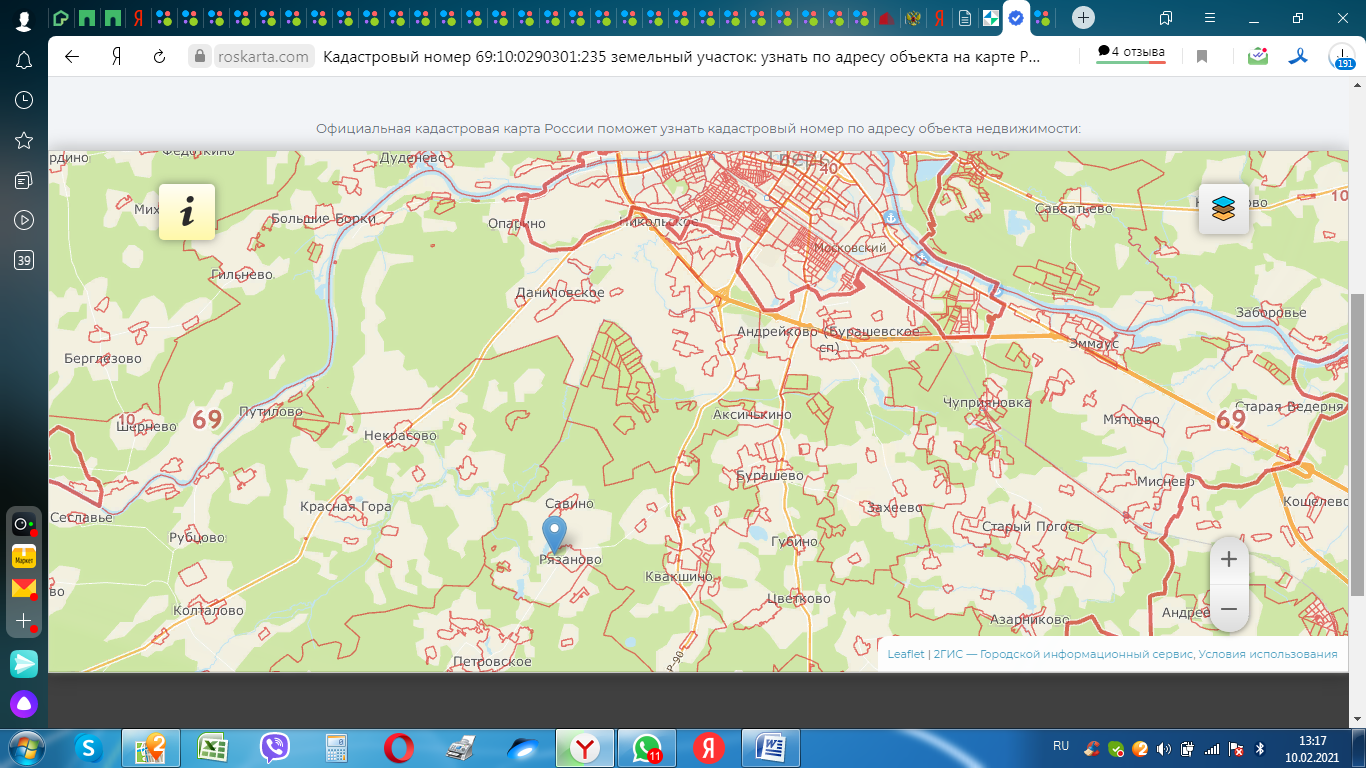The image size is (1366, 768).
Task: Click the Большие Борки map label
Action: coord(322,219)
